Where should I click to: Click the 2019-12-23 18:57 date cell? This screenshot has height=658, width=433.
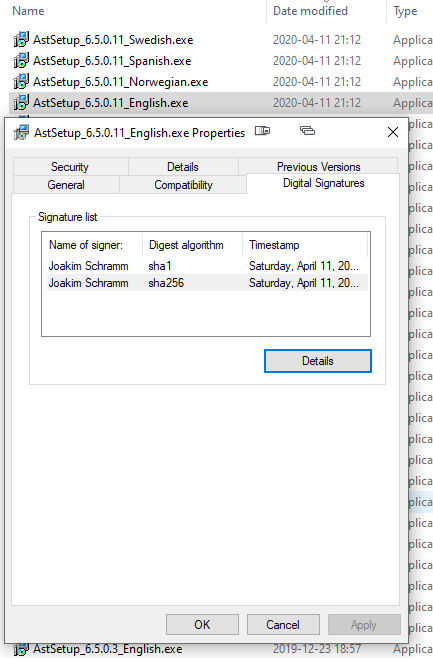pyautogui.click(x=317, y=649)
